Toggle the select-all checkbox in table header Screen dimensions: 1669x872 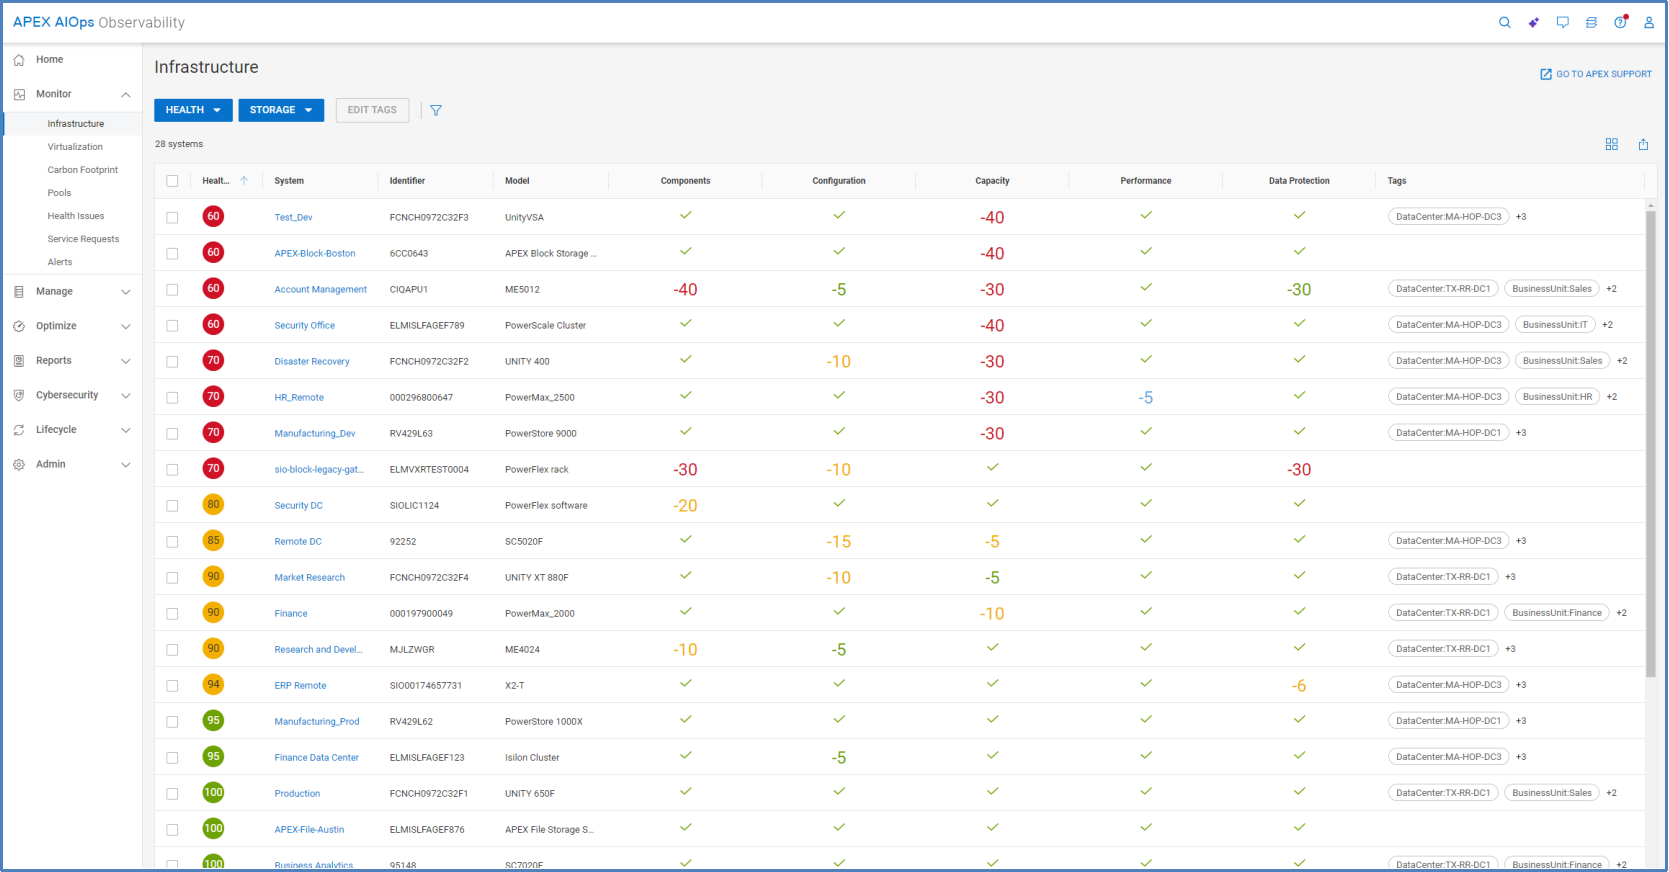tap(172, 181)
